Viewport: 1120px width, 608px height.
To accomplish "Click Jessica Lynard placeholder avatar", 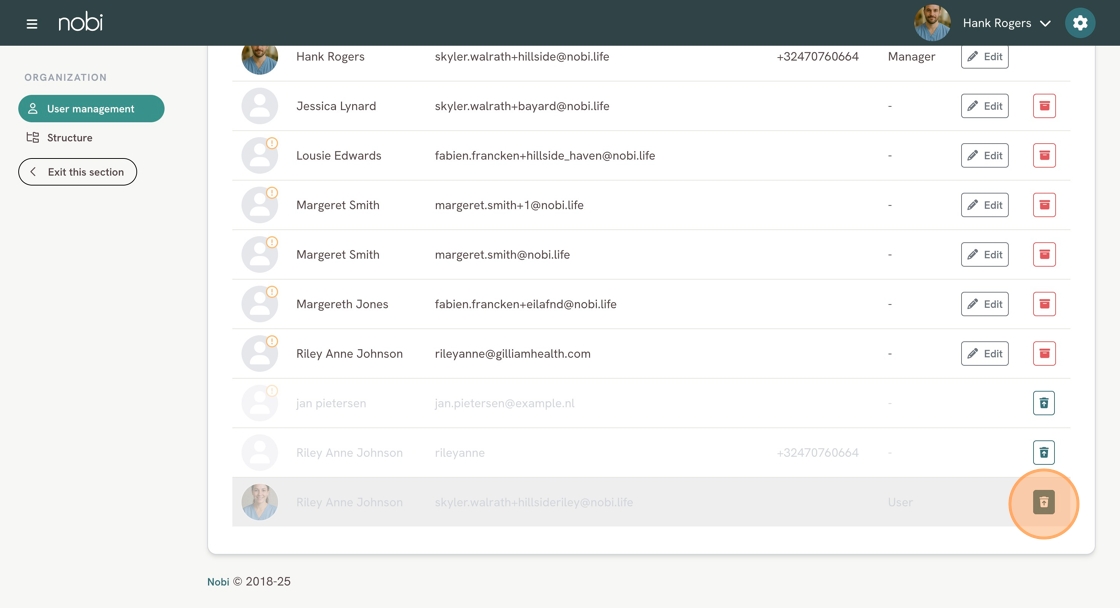I will 259,106.
